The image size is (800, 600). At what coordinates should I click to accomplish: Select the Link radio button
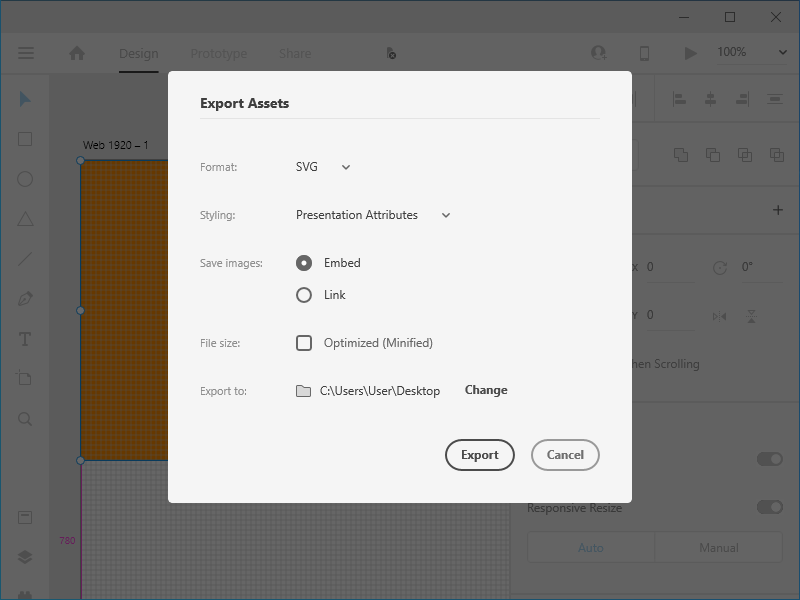(x=304, y=295)
